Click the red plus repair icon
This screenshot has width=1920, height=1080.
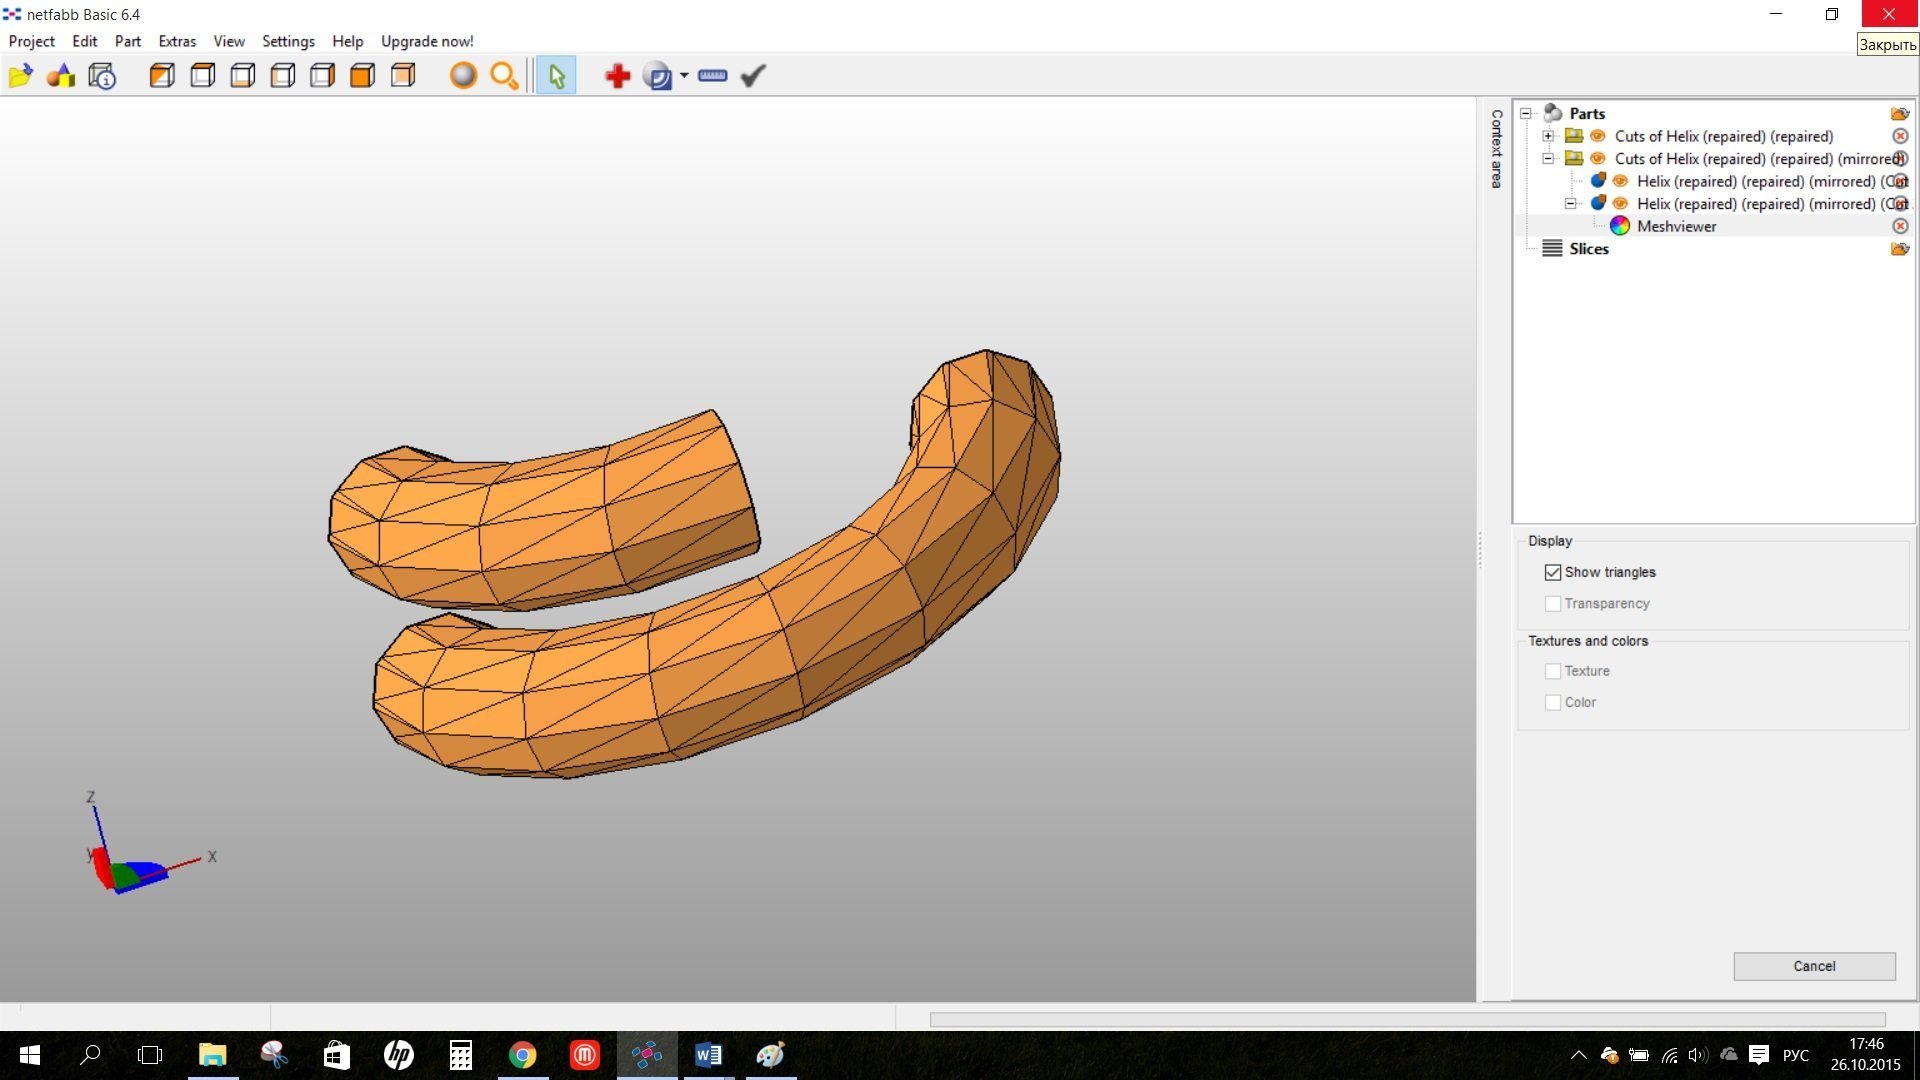pyautogui.click(x=617, y=76)
